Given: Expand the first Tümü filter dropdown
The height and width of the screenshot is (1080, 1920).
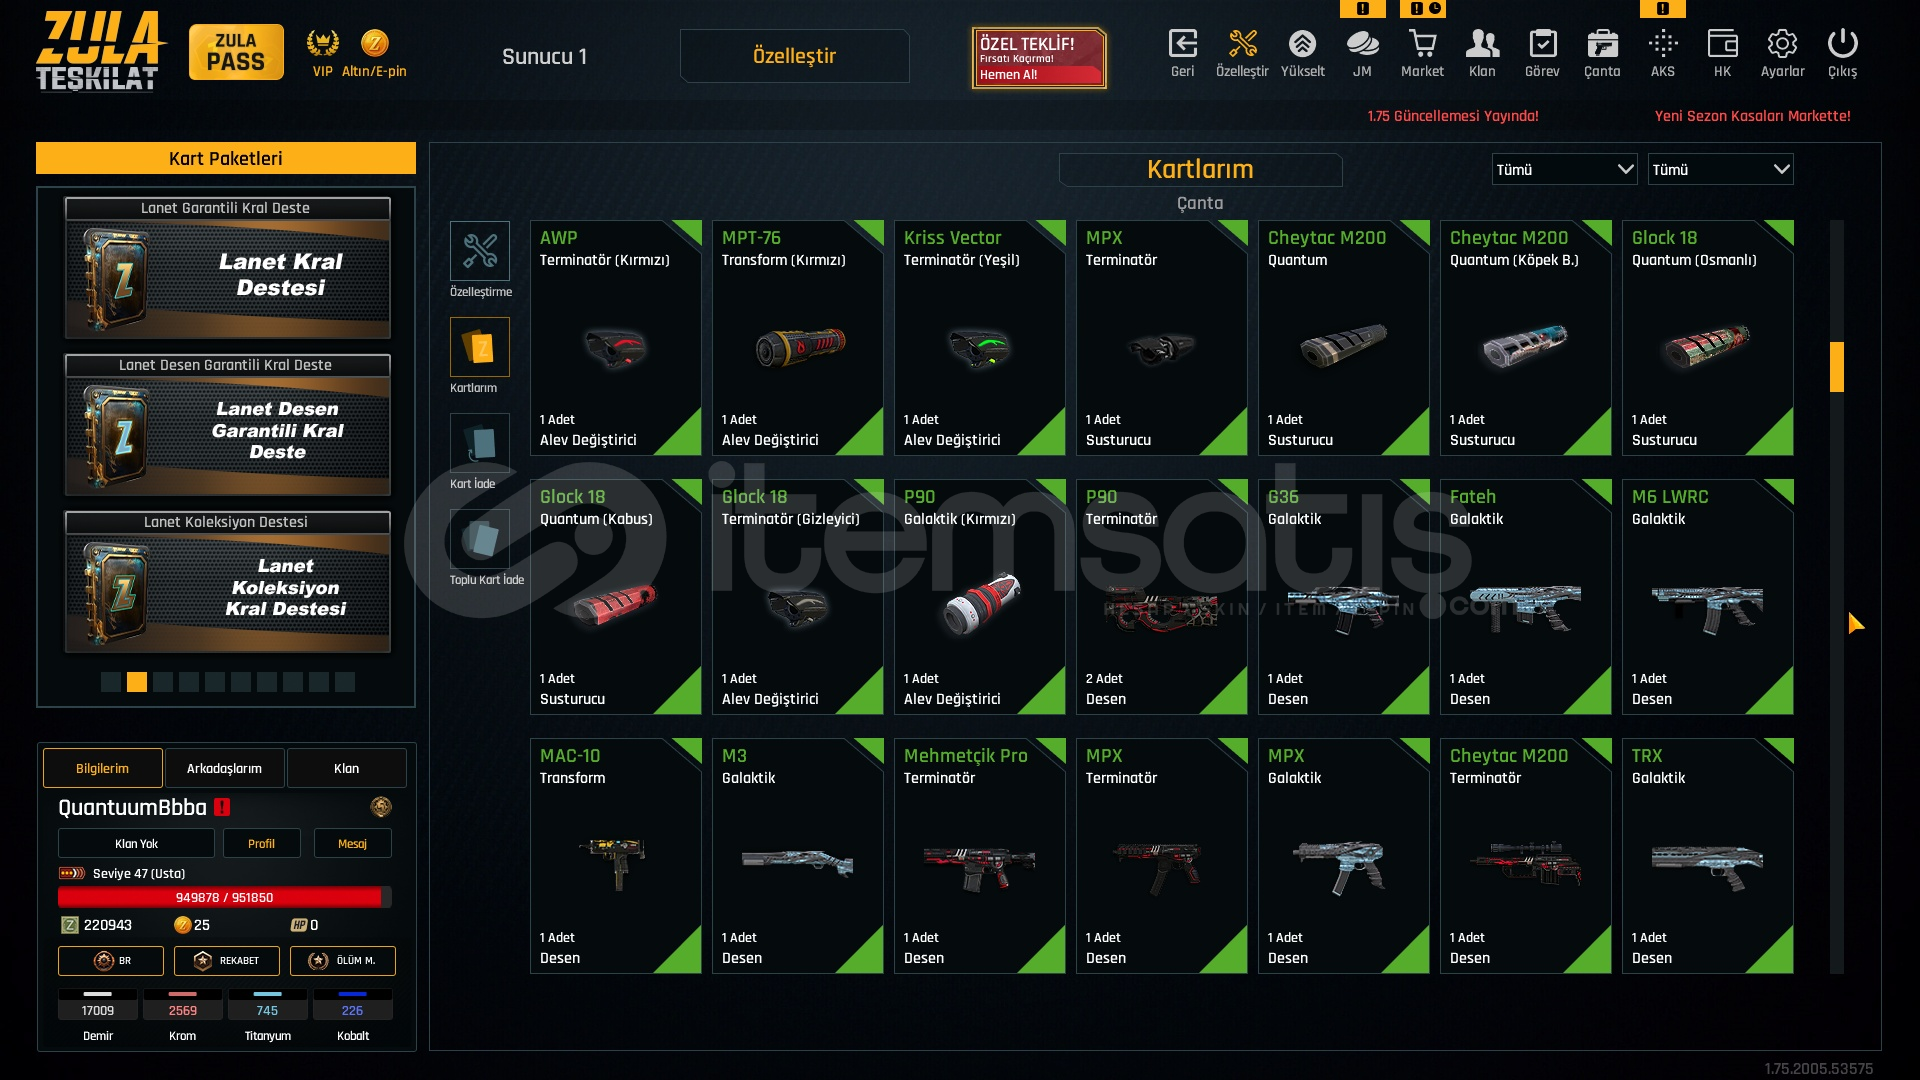Looking at the screenshot, I should tap(1565, 170).
